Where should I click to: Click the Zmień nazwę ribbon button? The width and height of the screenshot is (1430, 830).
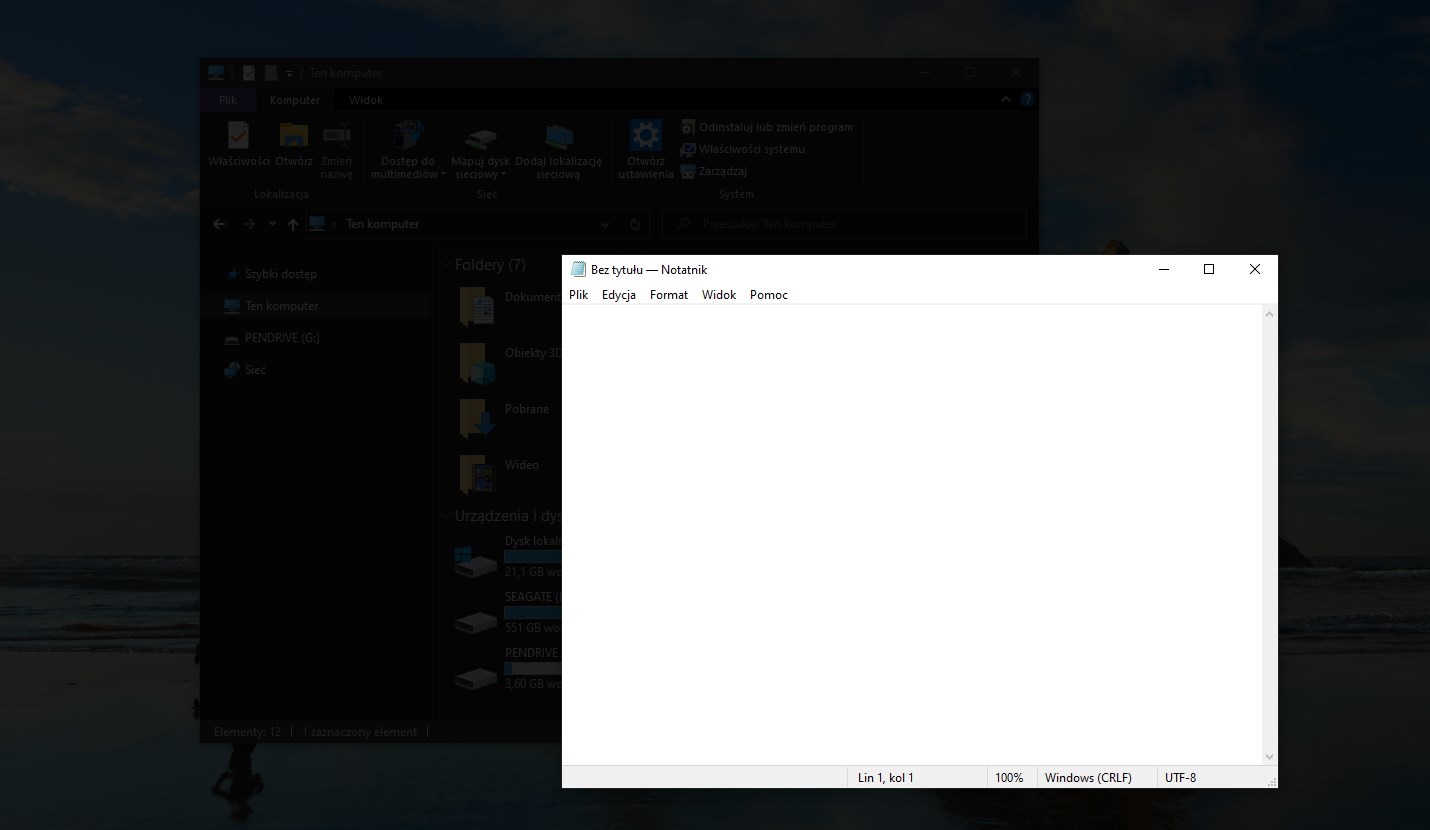[337, 151]
